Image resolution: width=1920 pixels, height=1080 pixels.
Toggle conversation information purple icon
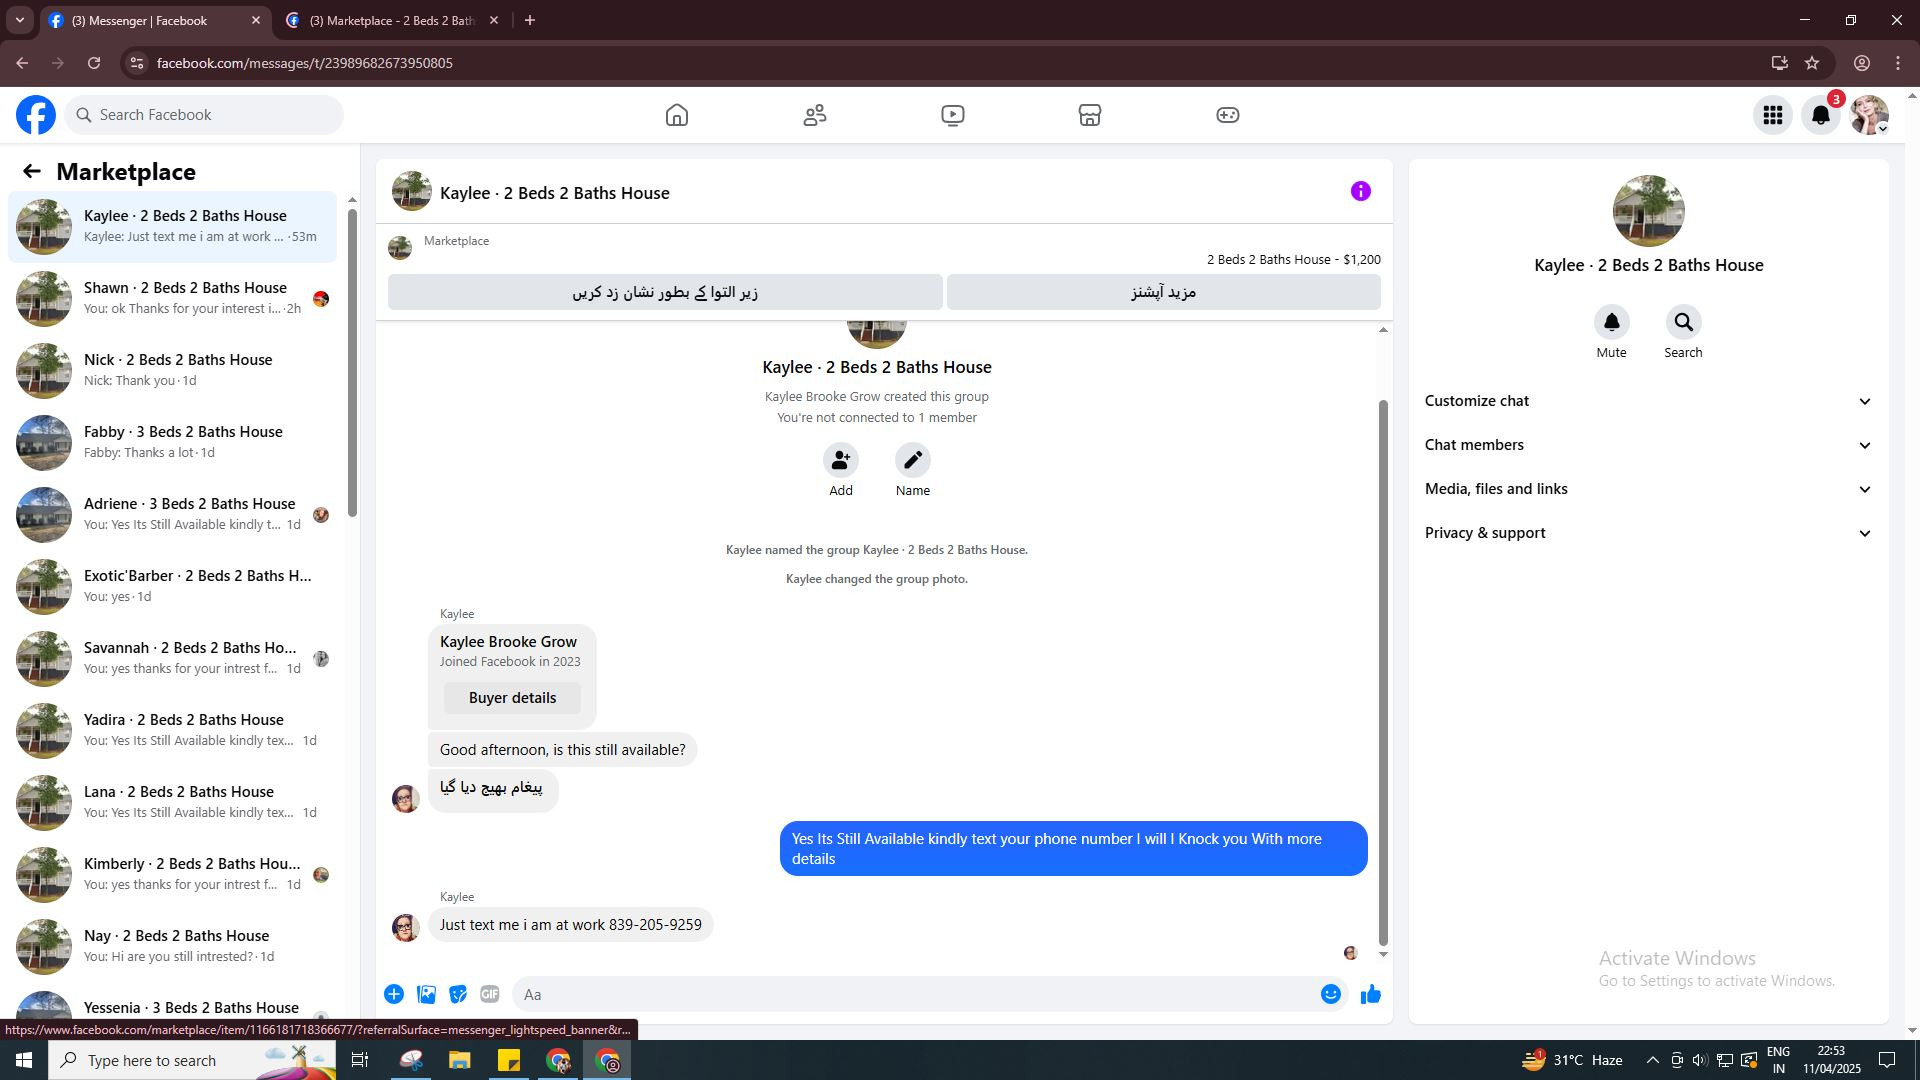(1361, 191)
